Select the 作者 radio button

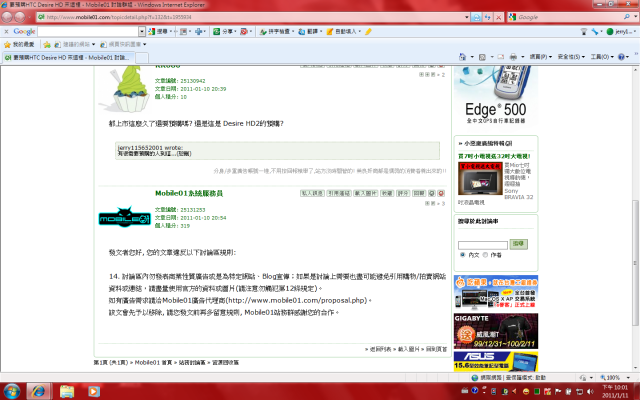click(x=485, y=255)
